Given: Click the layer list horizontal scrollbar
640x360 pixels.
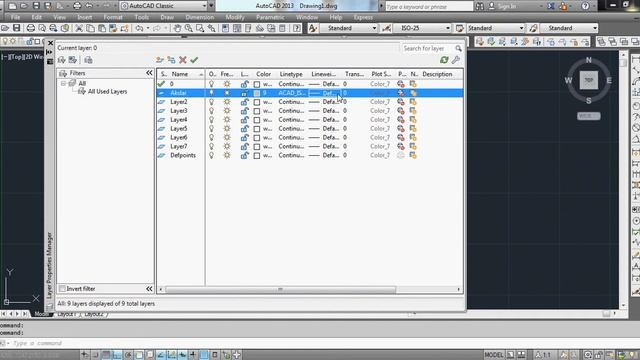Looking at the screenshot, I should 280,289.
